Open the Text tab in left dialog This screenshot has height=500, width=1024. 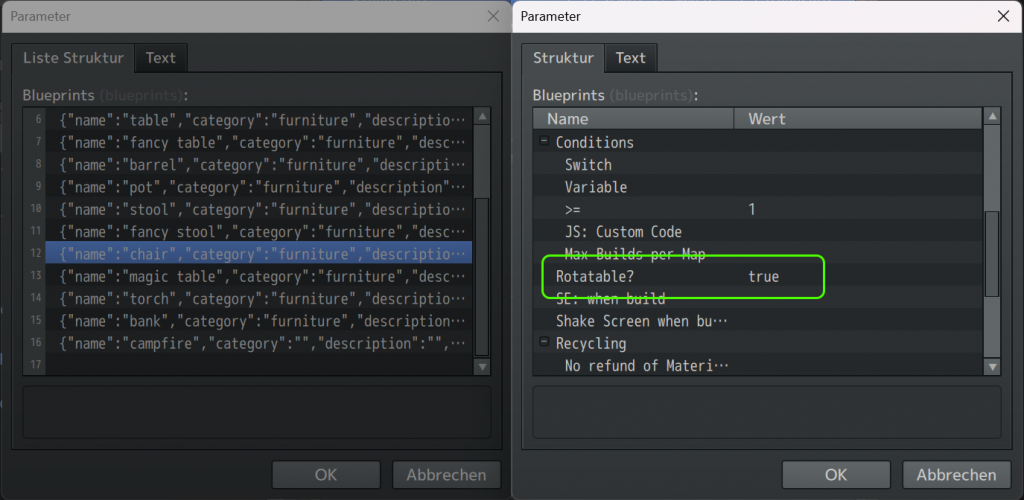[160, 58]
